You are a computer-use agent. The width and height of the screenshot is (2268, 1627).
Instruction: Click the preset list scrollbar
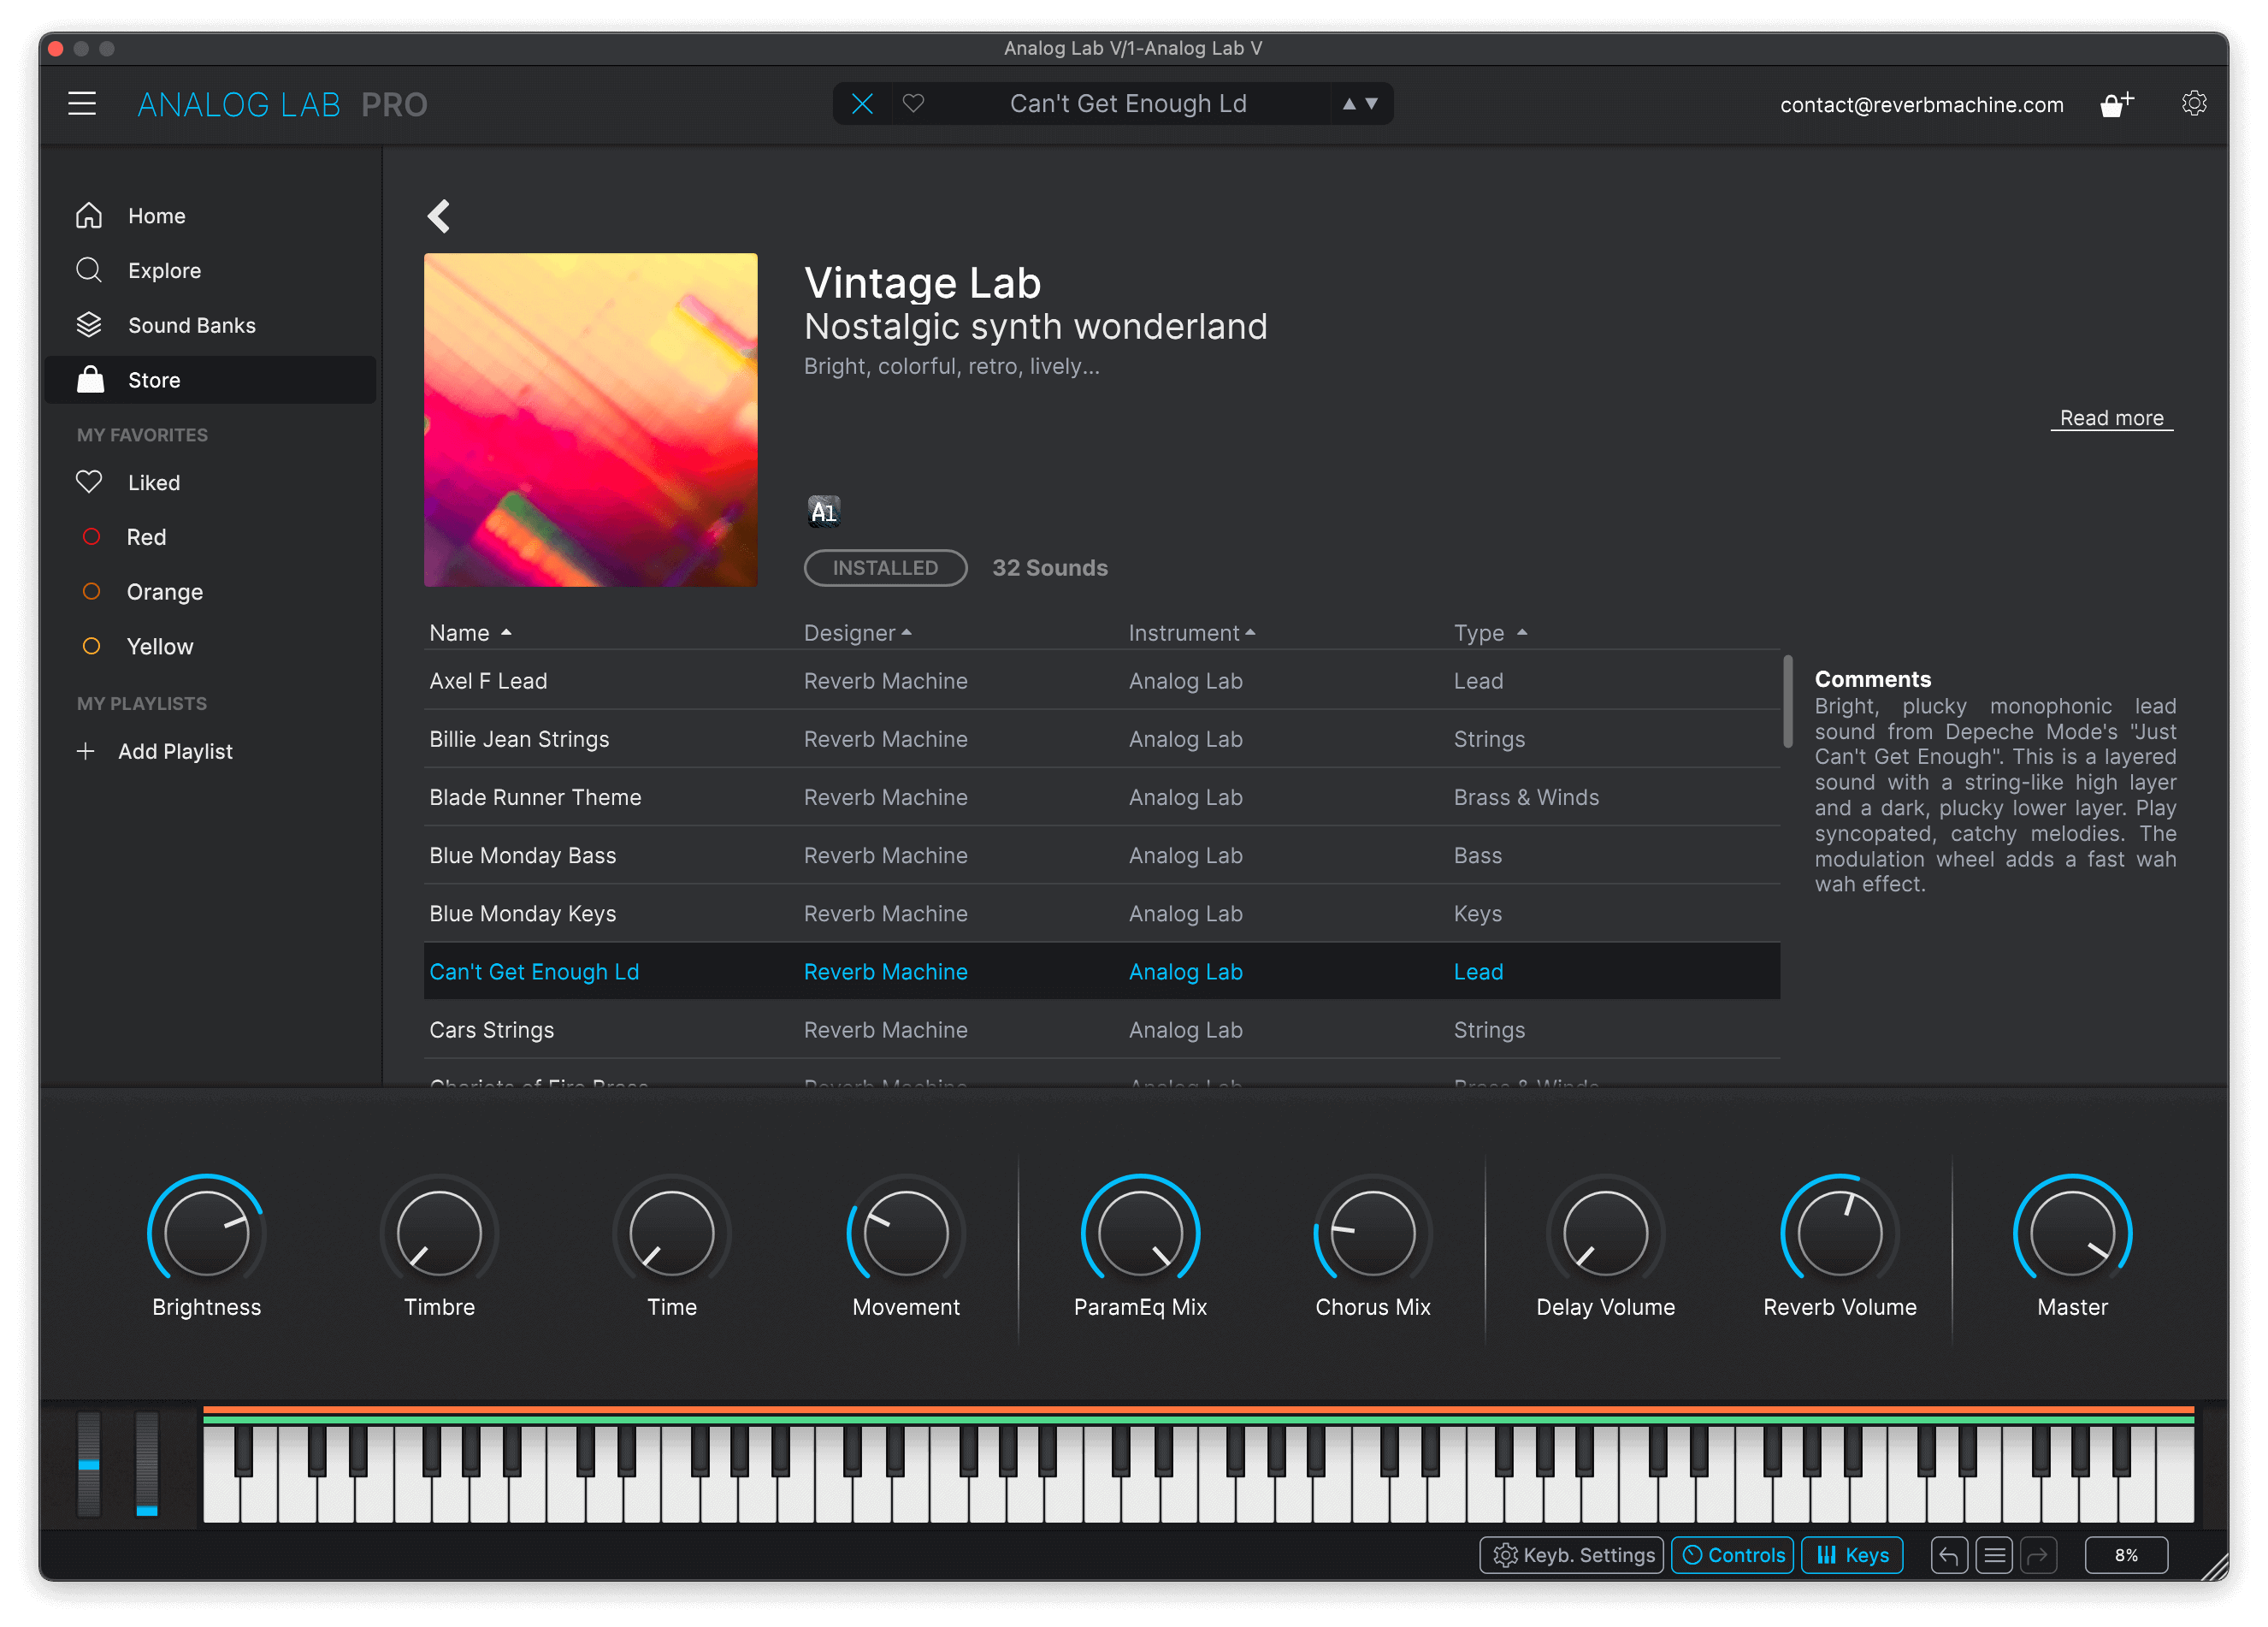coord(1787,702)
